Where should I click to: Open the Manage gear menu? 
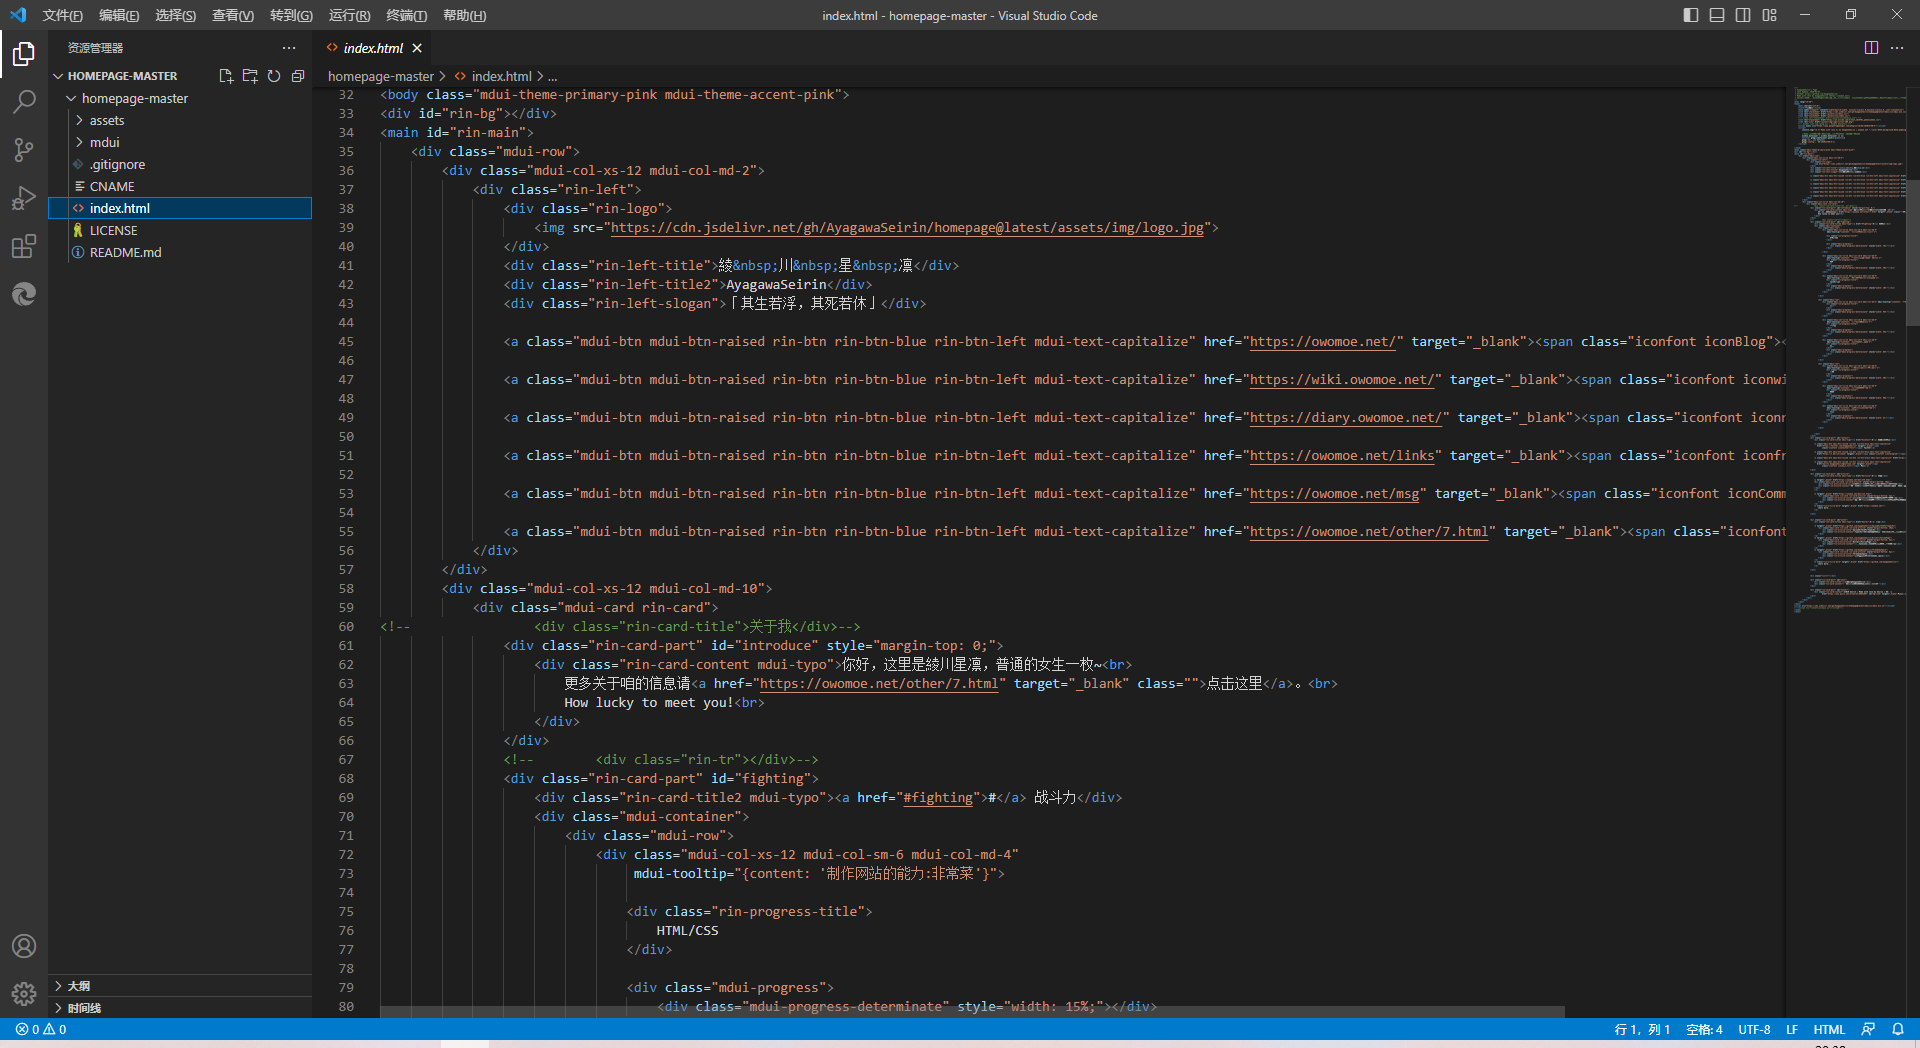point(24,993)
